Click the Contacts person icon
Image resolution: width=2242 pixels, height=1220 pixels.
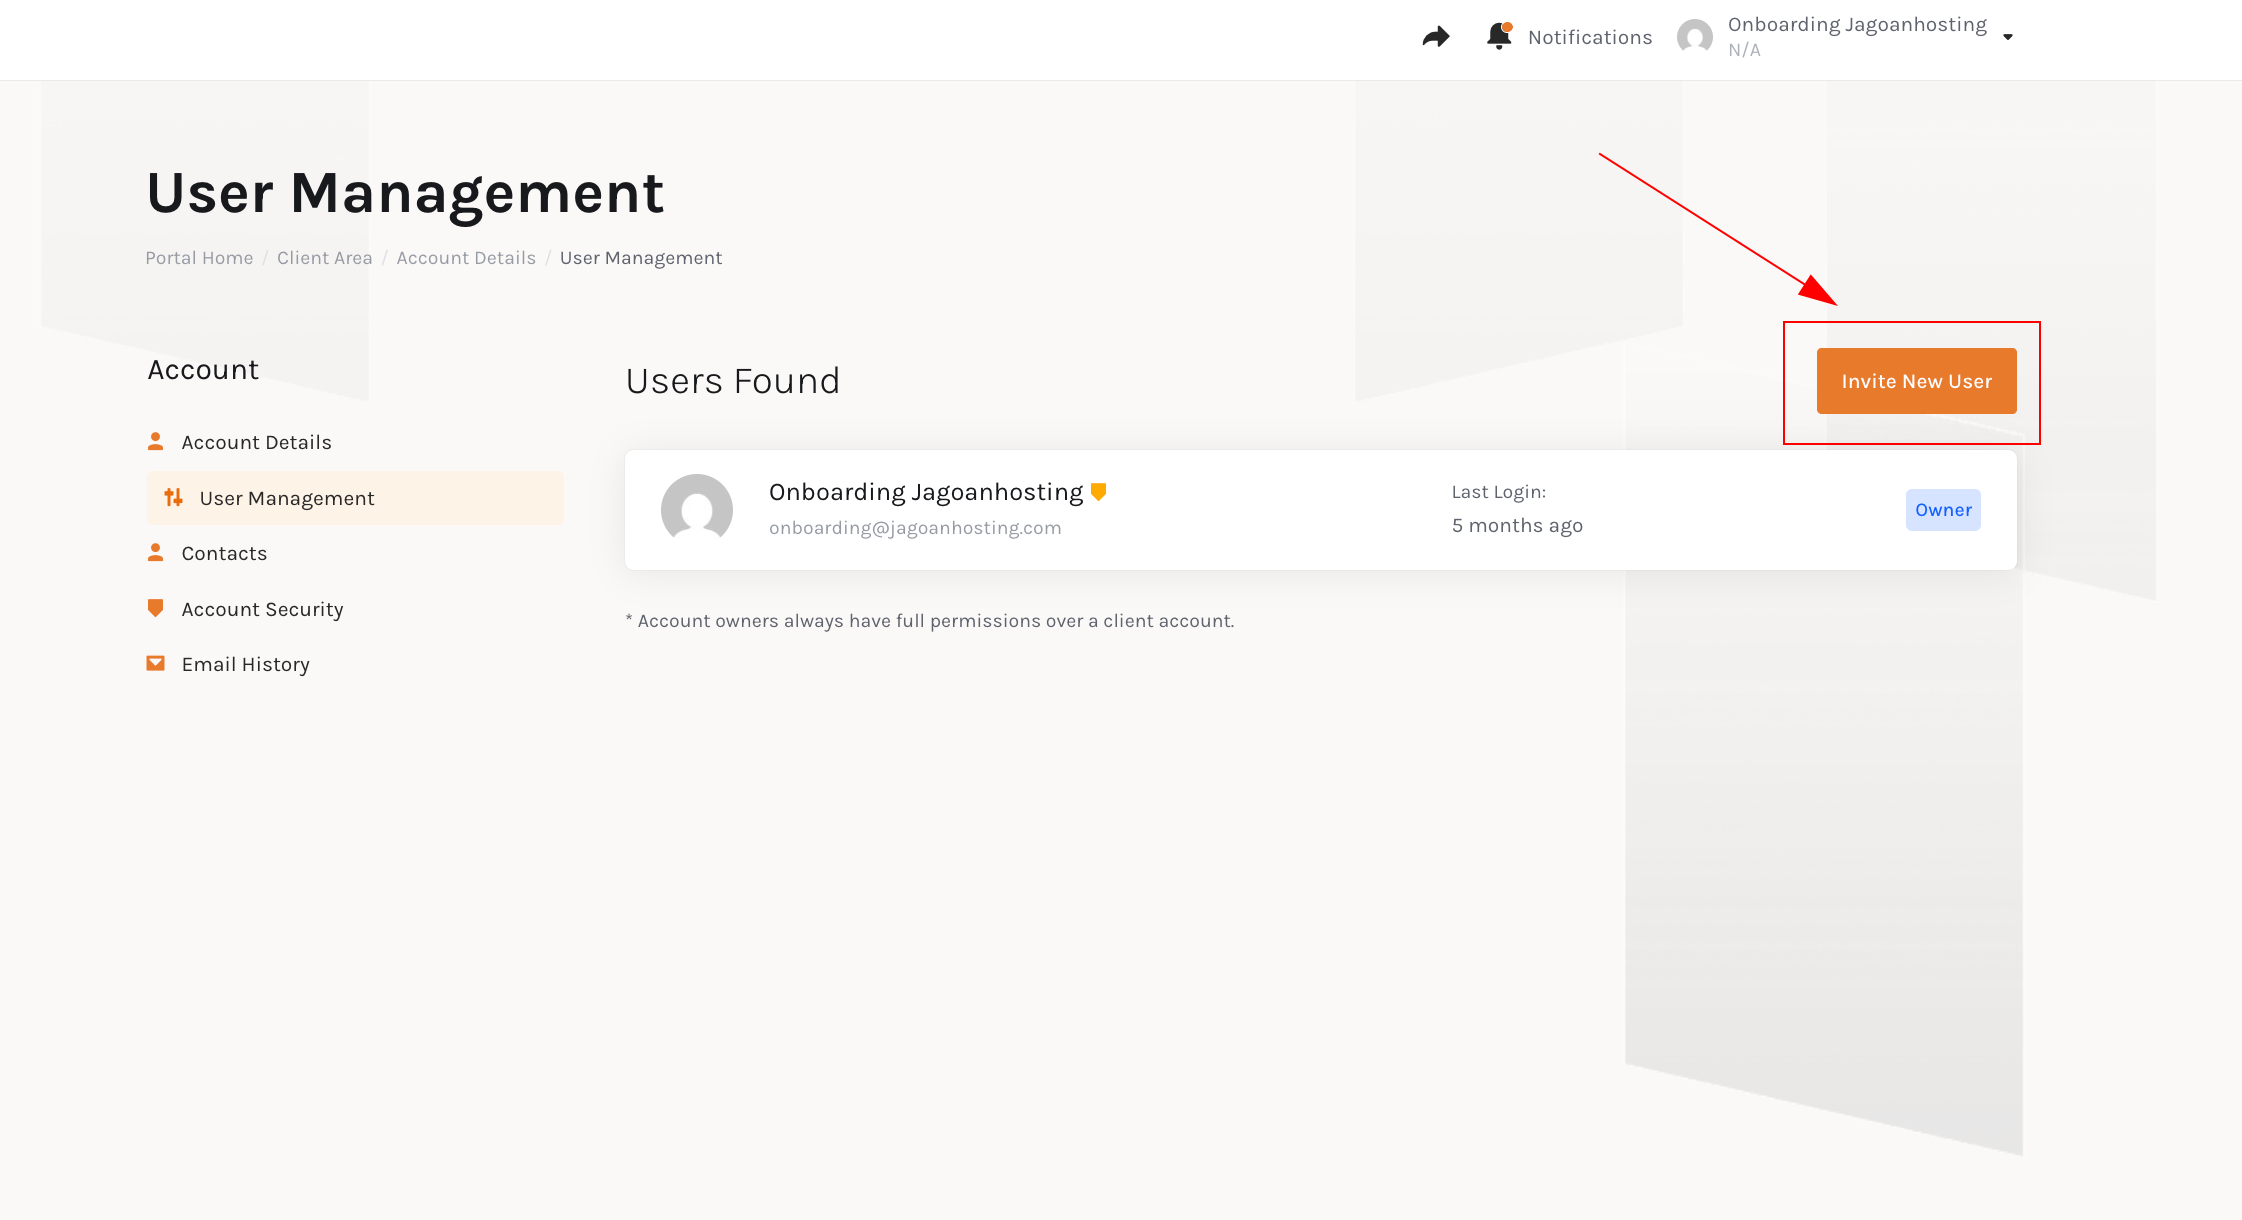[156, 552]
